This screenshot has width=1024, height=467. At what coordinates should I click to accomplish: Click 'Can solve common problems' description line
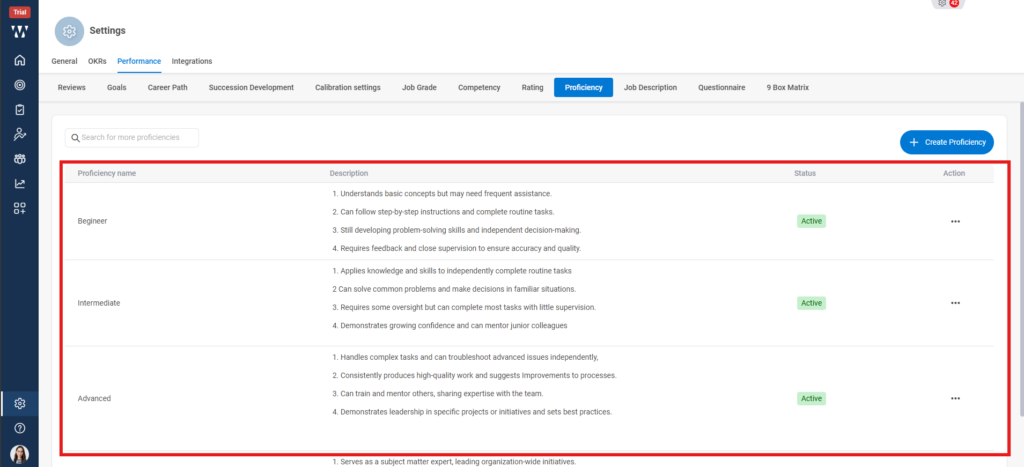454,289
